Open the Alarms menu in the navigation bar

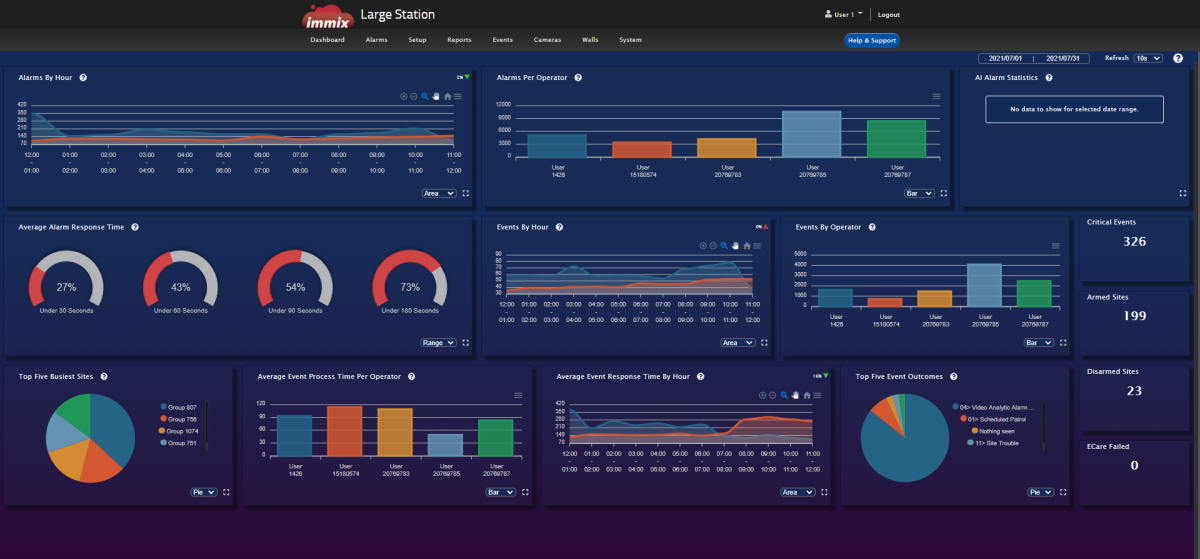click(x=376, y=40)
